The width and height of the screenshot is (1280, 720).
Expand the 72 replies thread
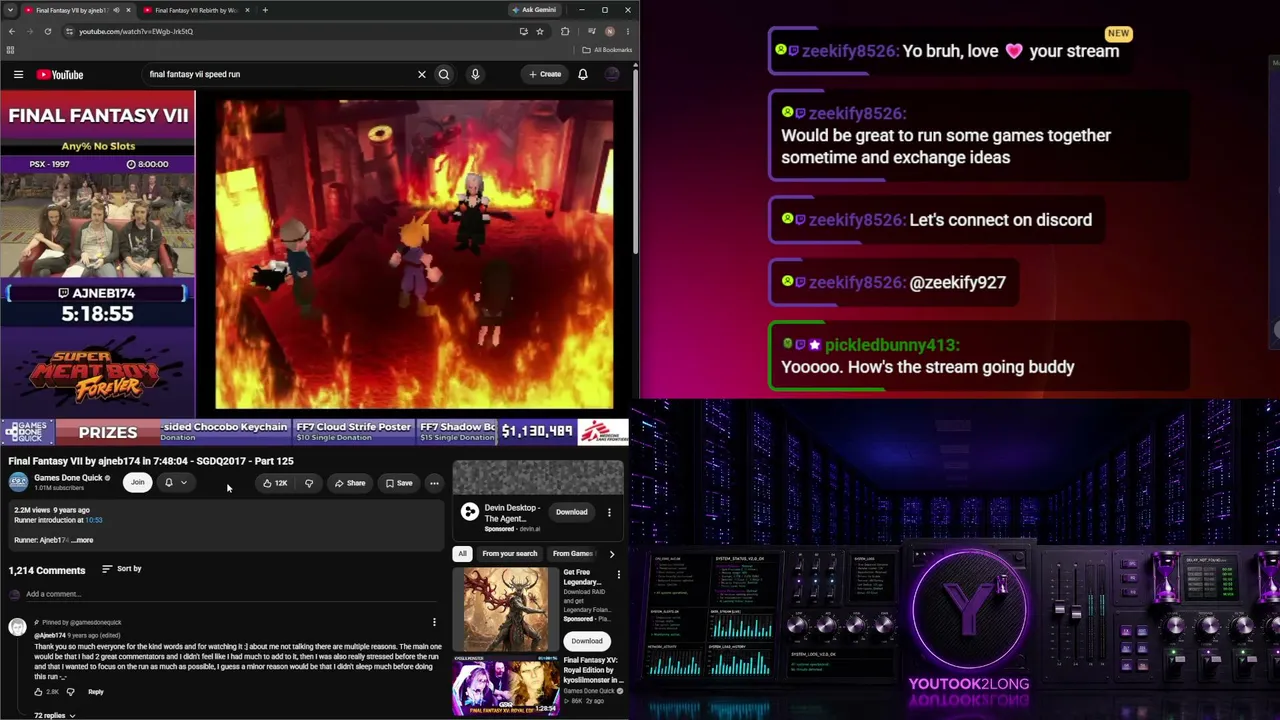[x=54, y=715]
